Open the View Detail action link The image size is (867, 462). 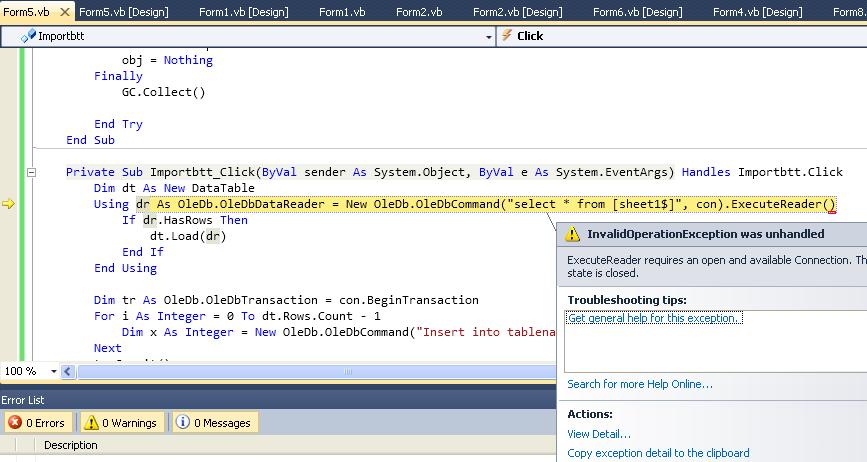598,434
